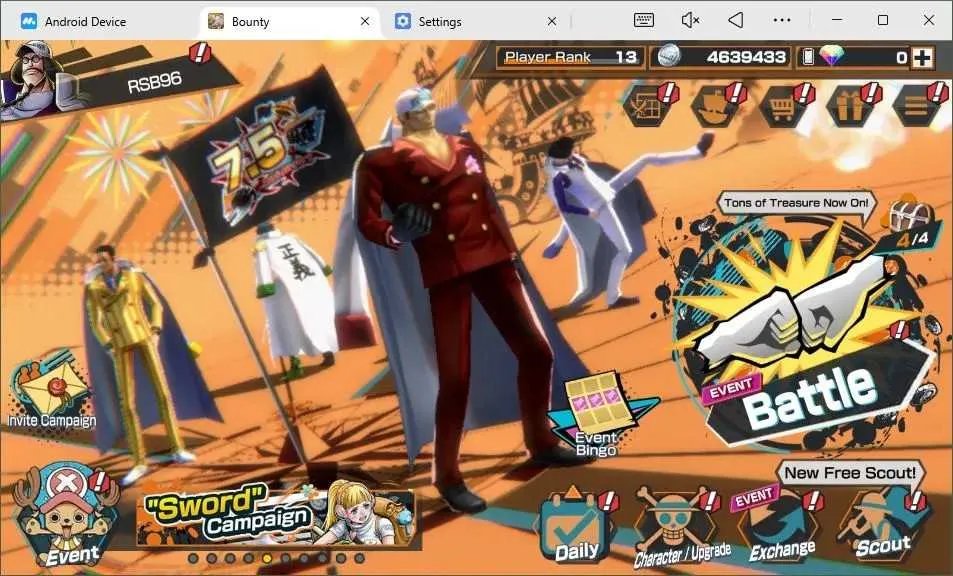Close the Settings tab
953x576 pixels.
[552, 21]
